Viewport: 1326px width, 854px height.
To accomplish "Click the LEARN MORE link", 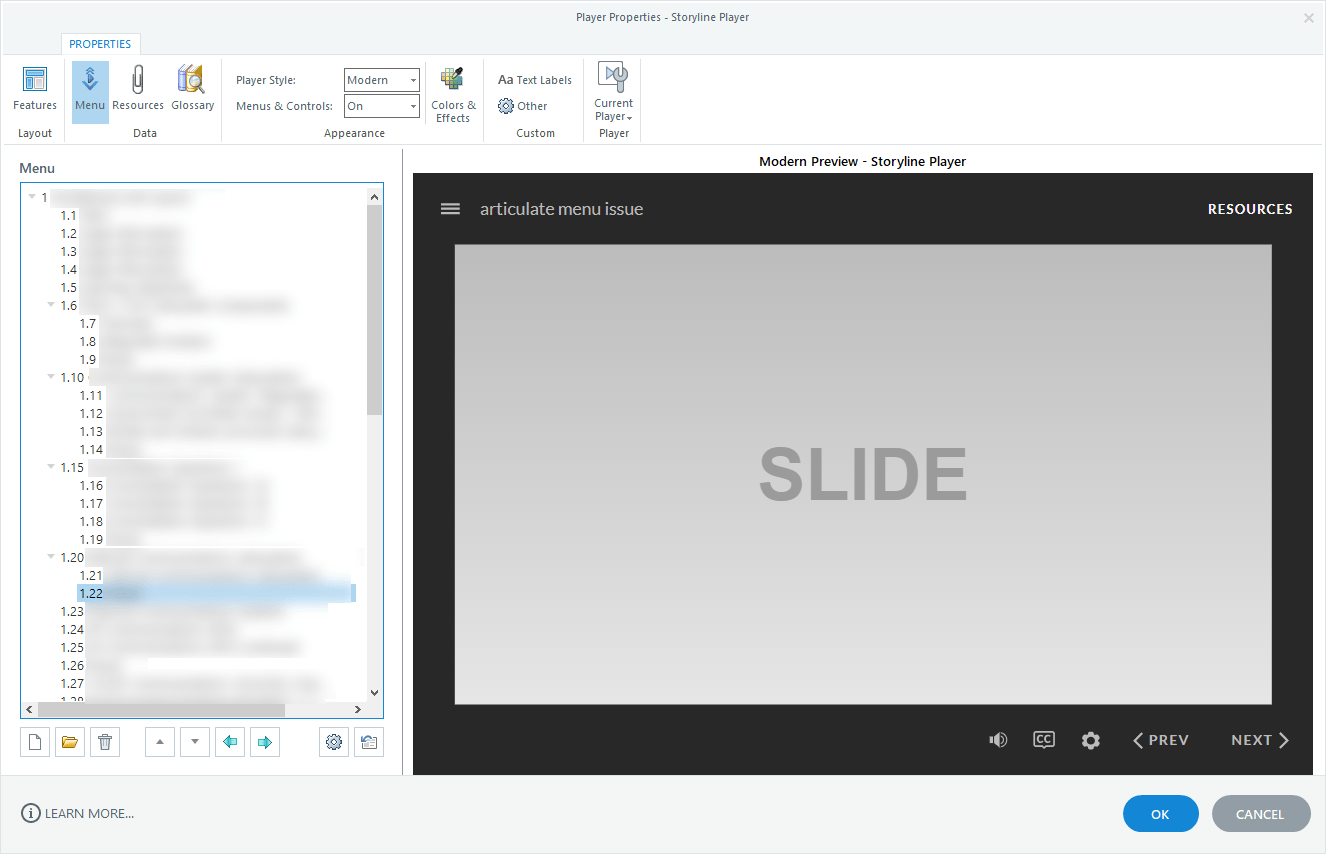I will [78, 813].
